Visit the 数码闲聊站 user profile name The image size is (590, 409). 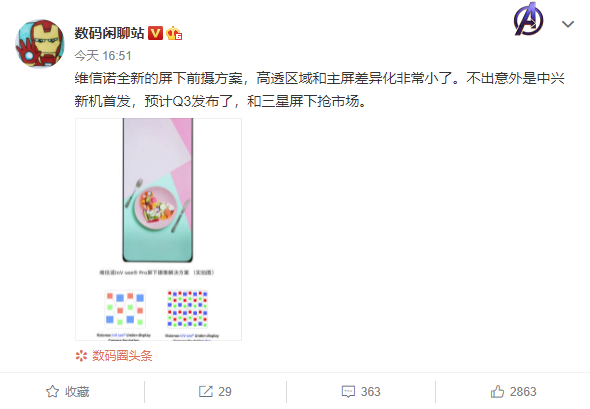(109, 33)
